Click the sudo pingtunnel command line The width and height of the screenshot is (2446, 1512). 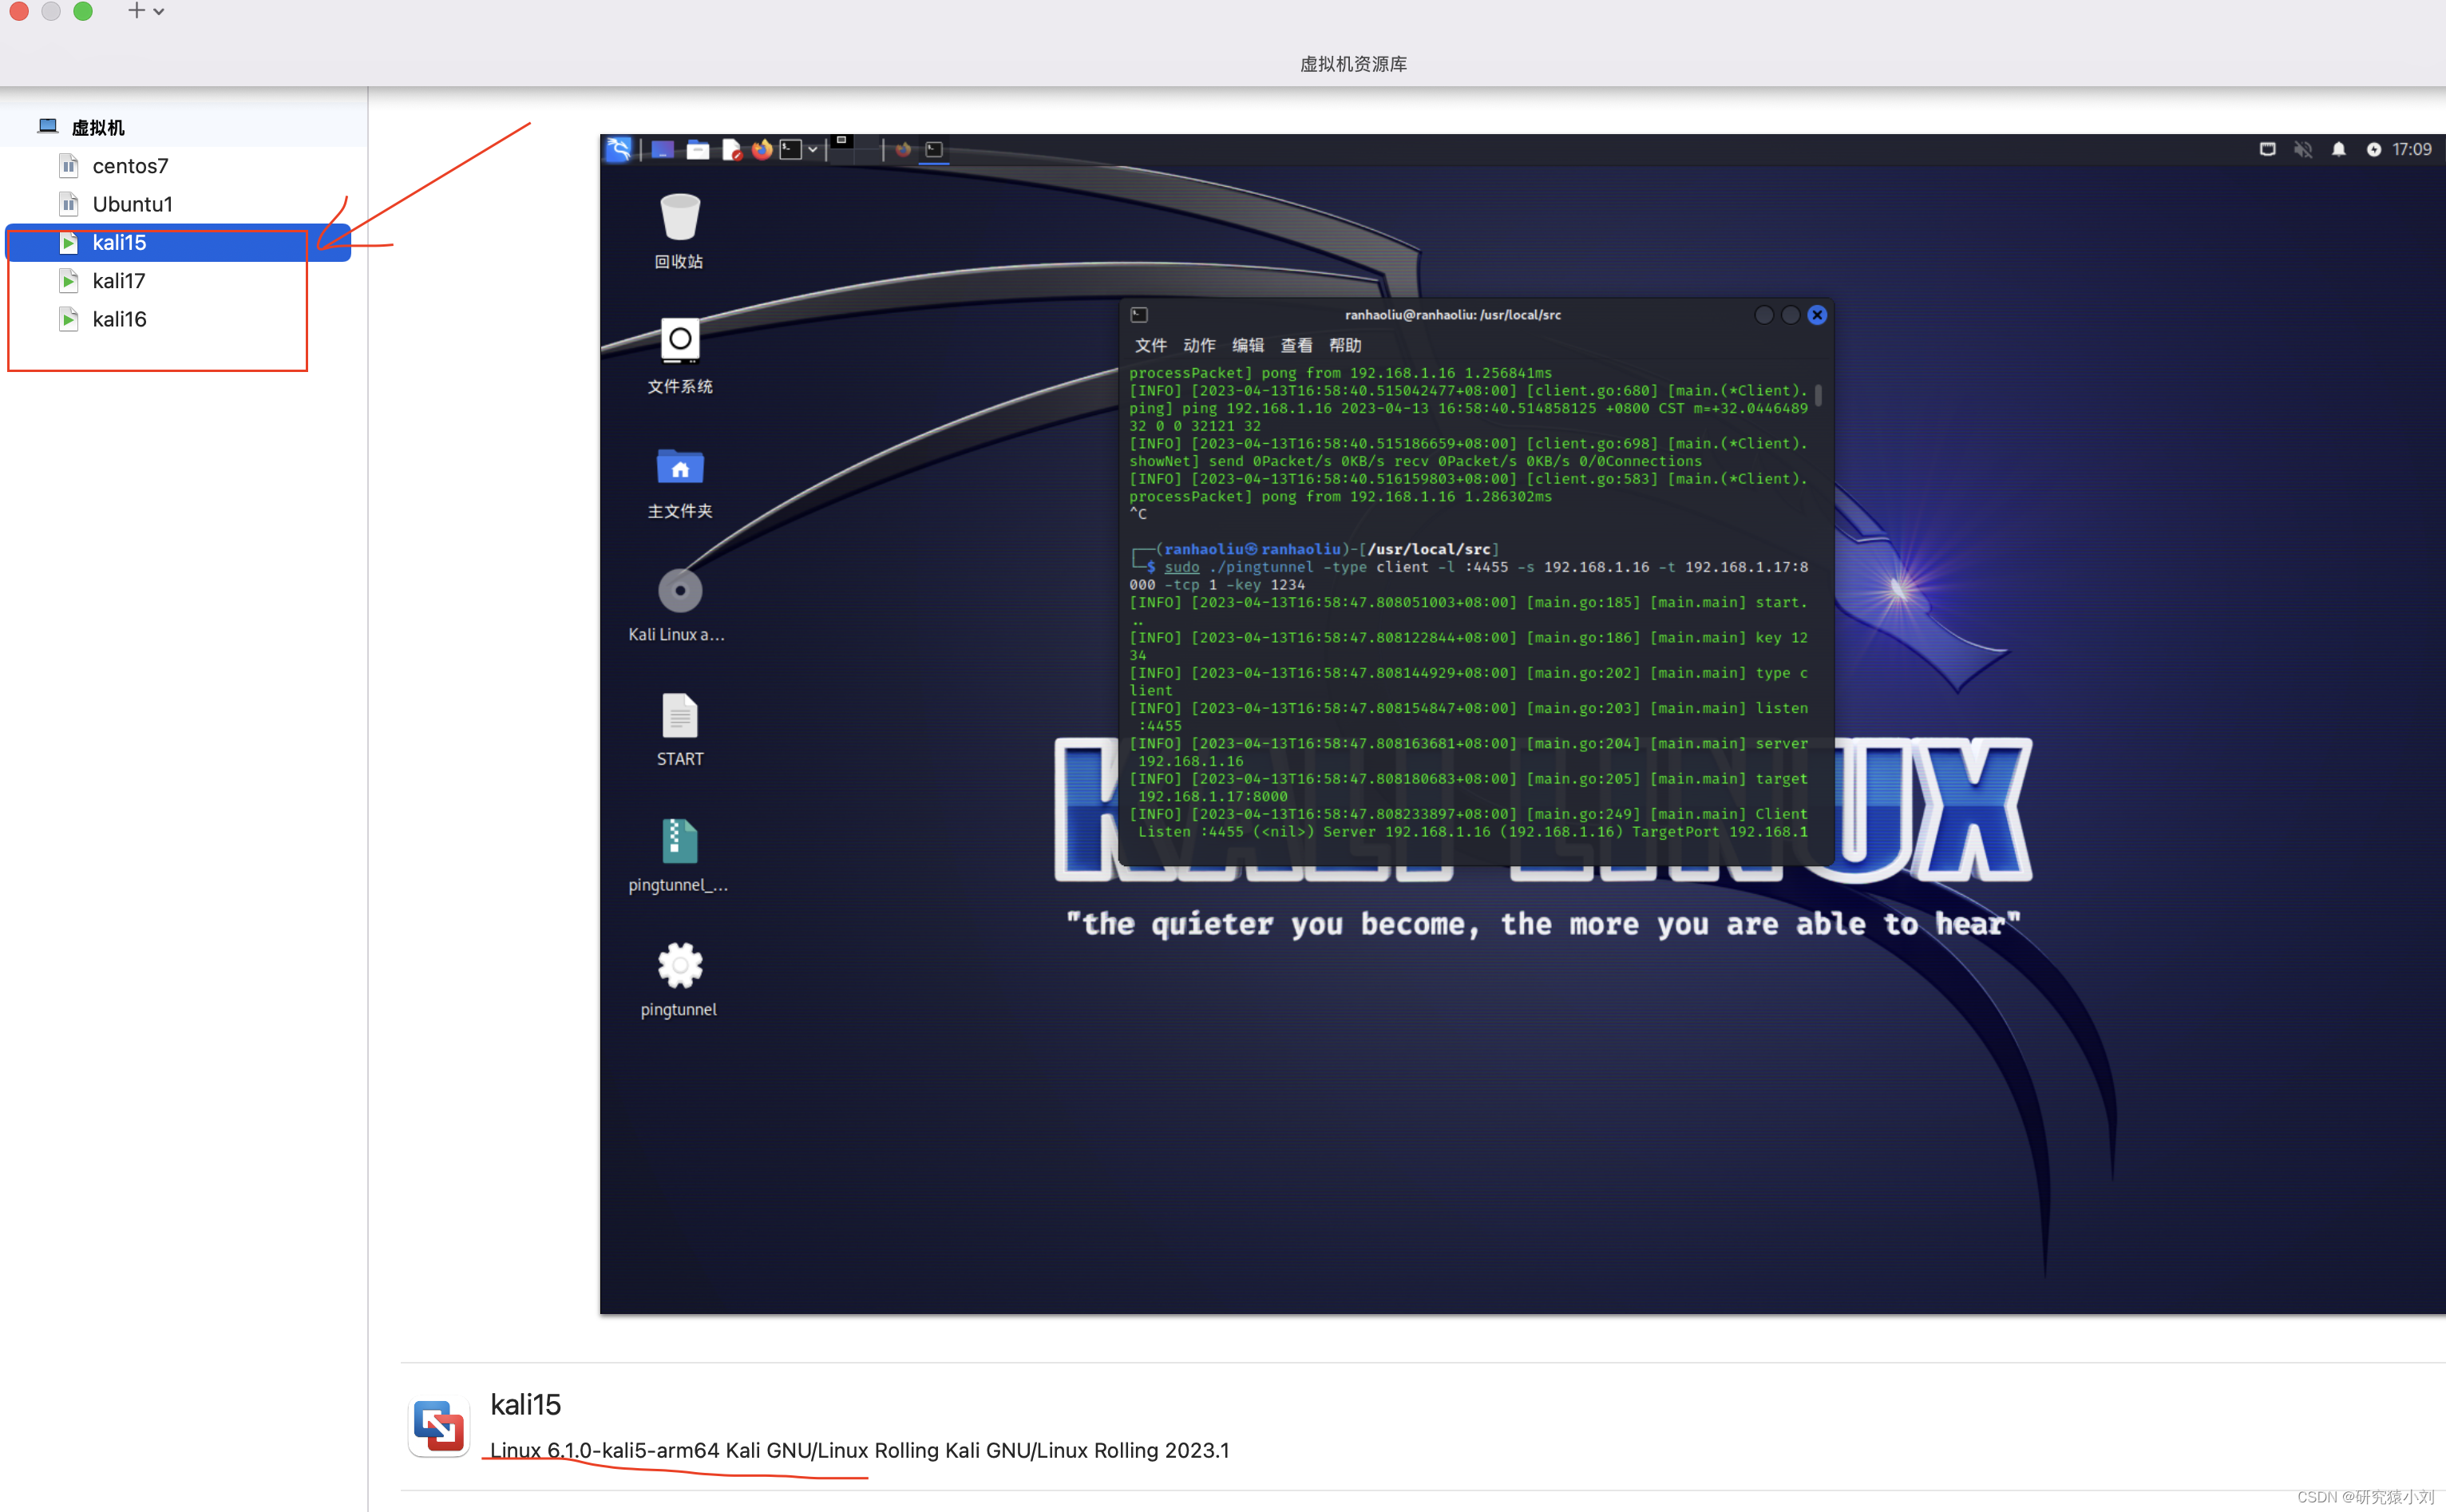[1468, 576]
